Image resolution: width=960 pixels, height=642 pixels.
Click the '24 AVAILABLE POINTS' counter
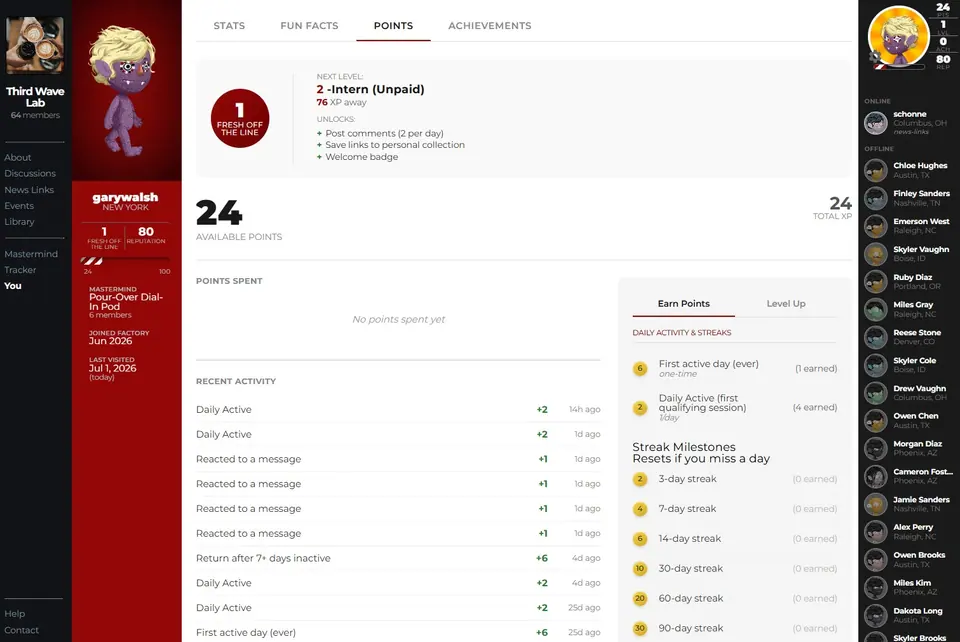point(239,220)
